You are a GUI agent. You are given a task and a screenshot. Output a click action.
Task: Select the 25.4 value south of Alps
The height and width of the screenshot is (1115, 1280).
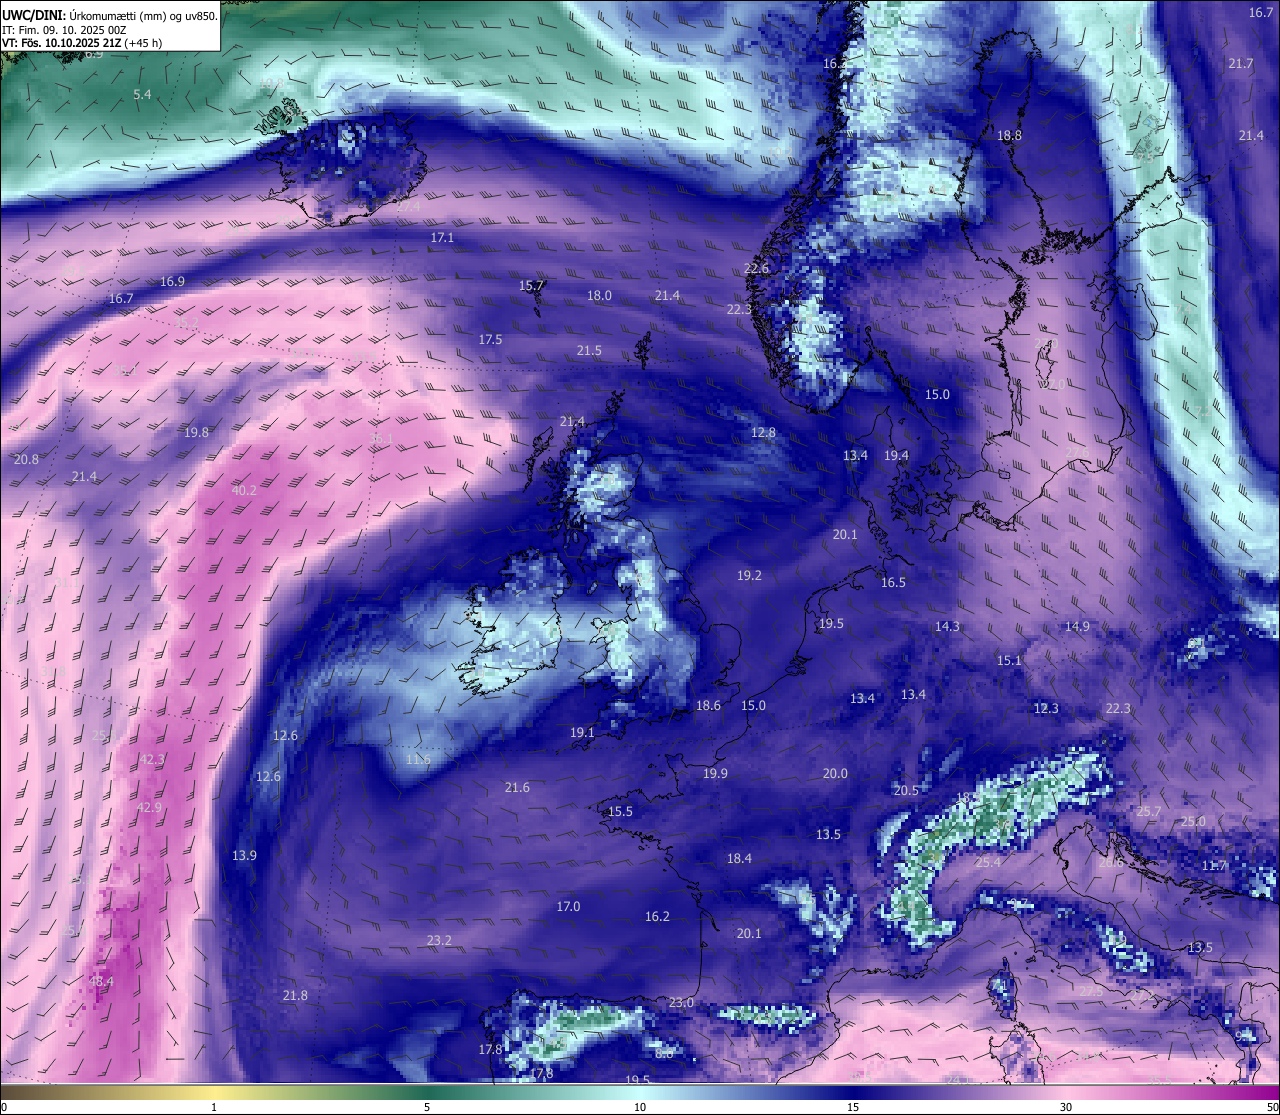coord(988,862)
